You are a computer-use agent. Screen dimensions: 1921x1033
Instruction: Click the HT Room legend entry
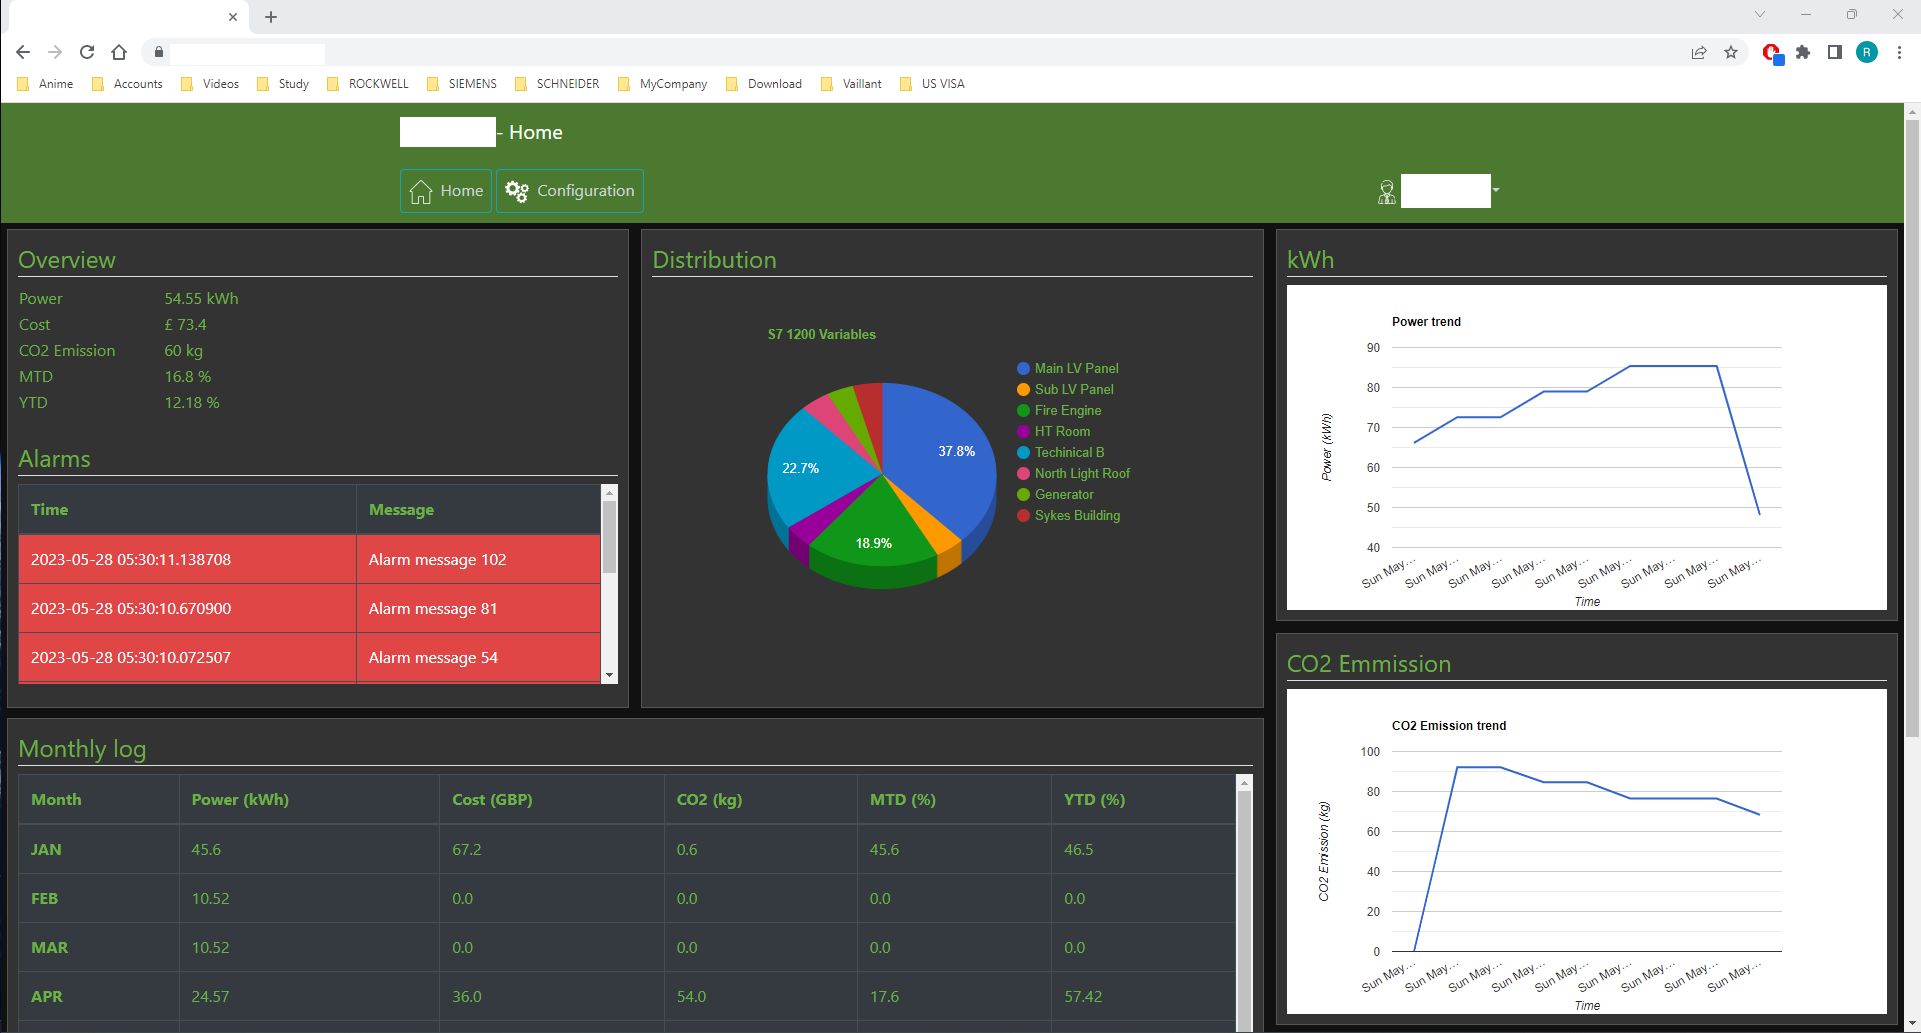click(1053, 432)
